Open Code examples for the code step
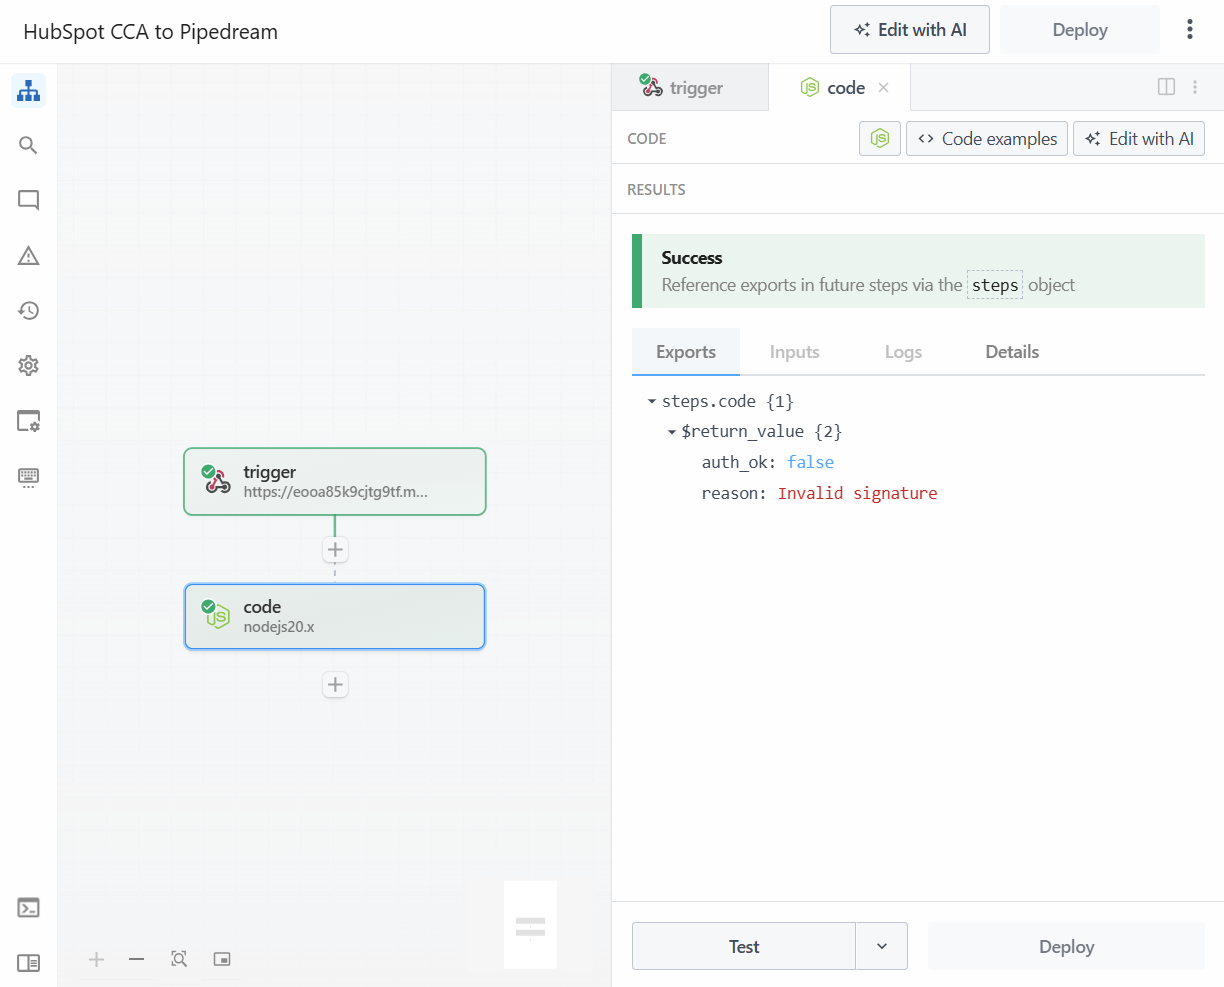1224x987 pixels. point(986,138)
